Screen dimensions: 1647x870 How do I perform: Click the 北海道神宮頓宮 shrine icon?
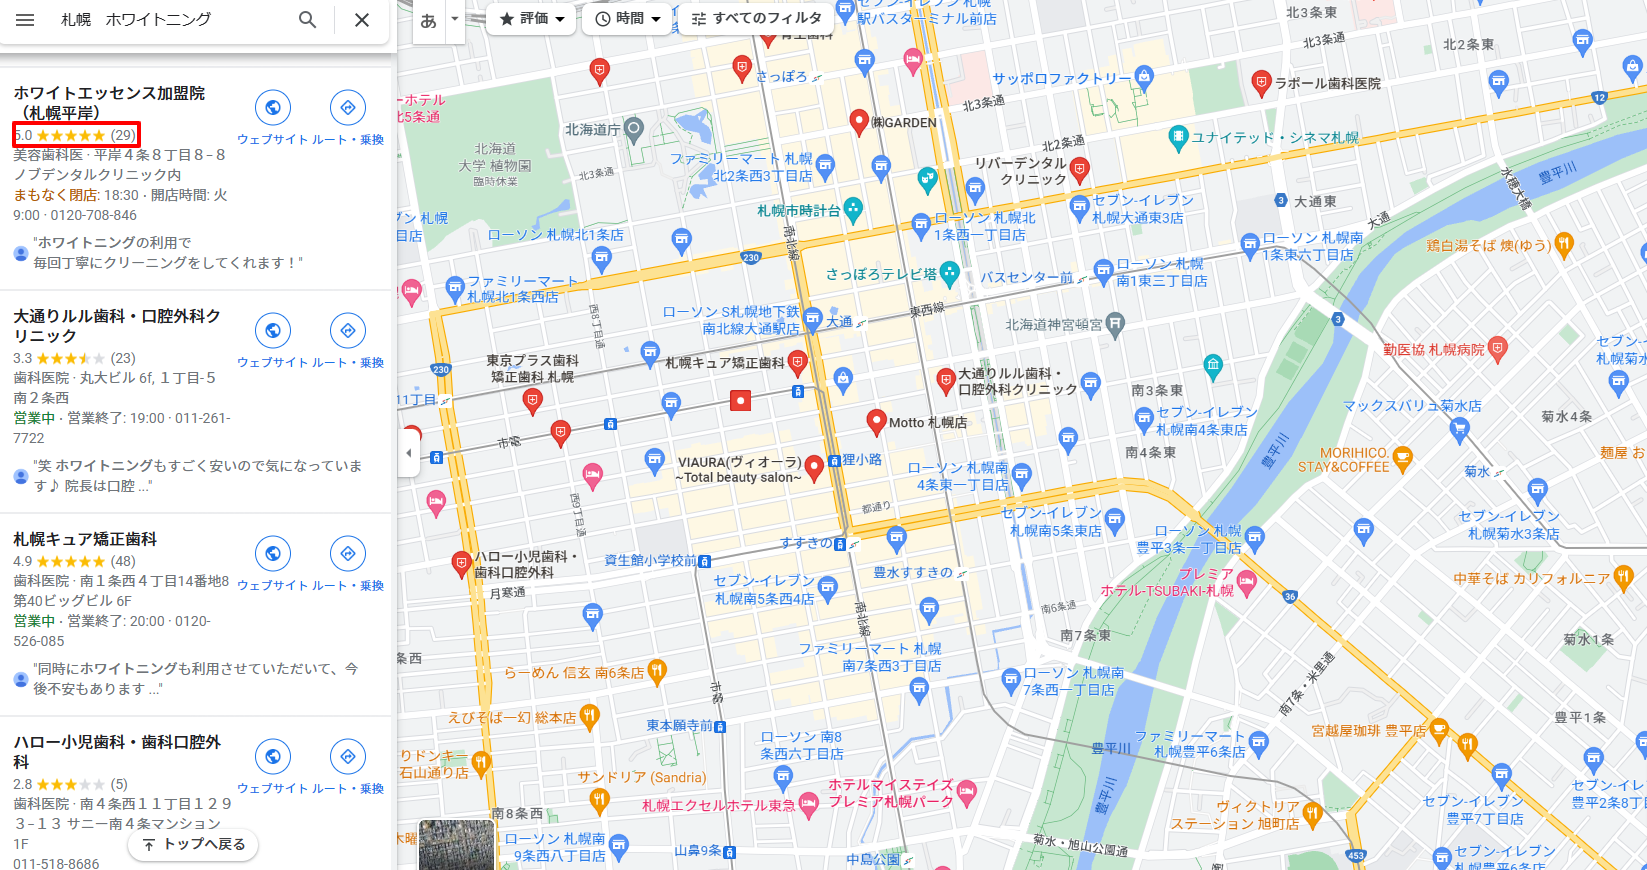click(1115, 323)
